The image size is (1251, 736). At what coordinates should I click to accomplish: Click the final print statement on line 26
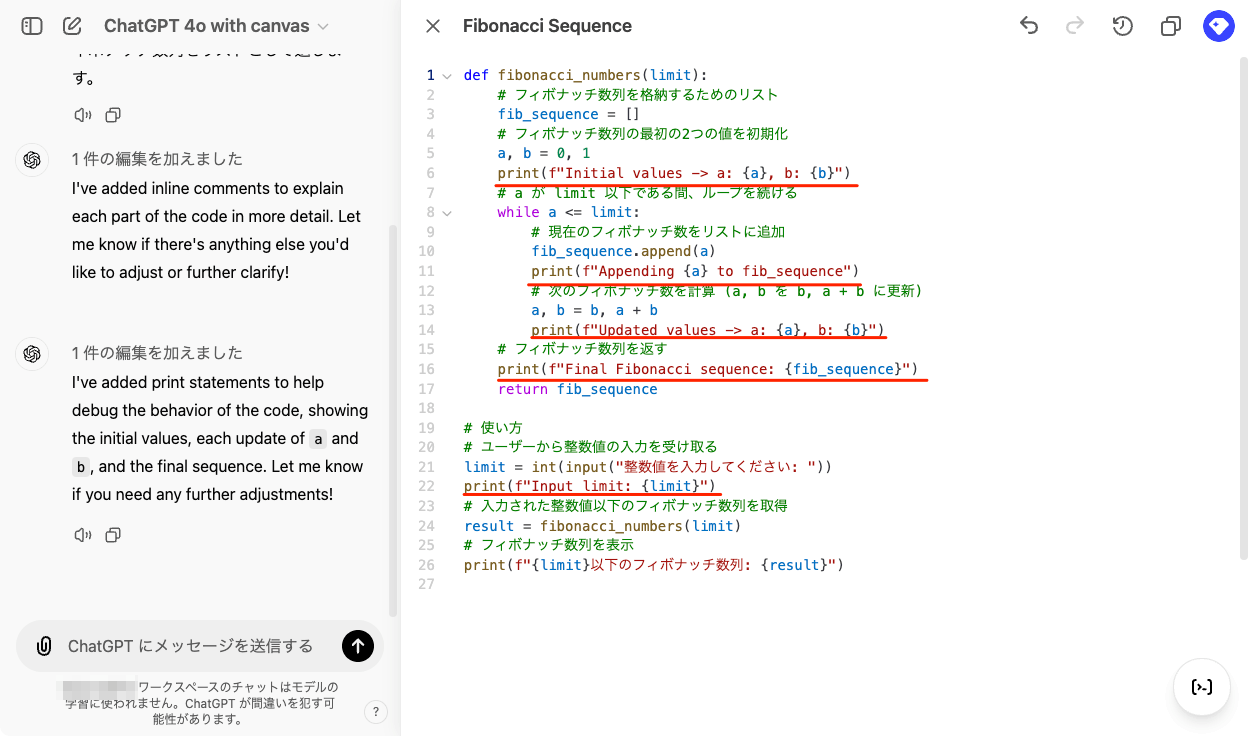654,565
